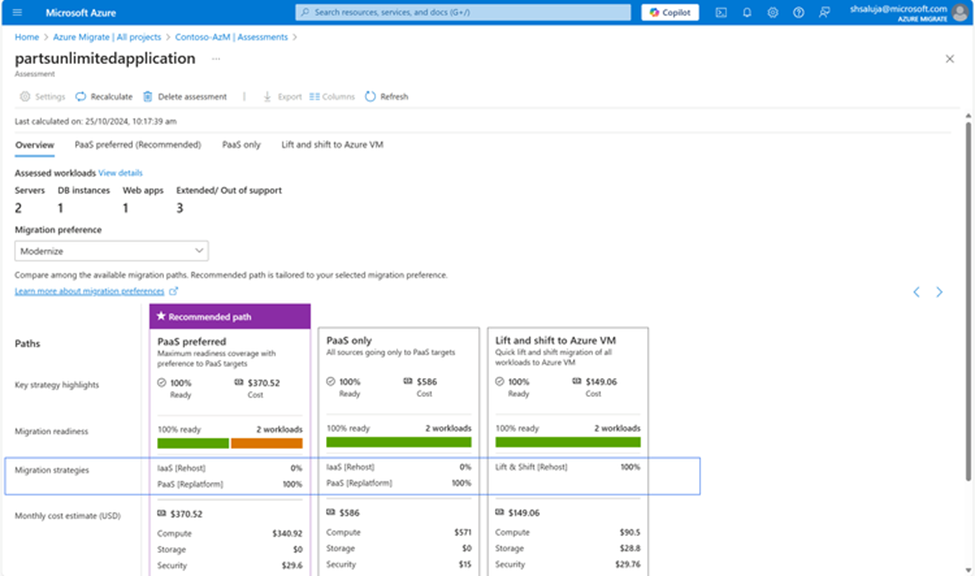Click orange readiness bar in PaaS preferred card
This screenshot has width=975, height=576.
267,444
